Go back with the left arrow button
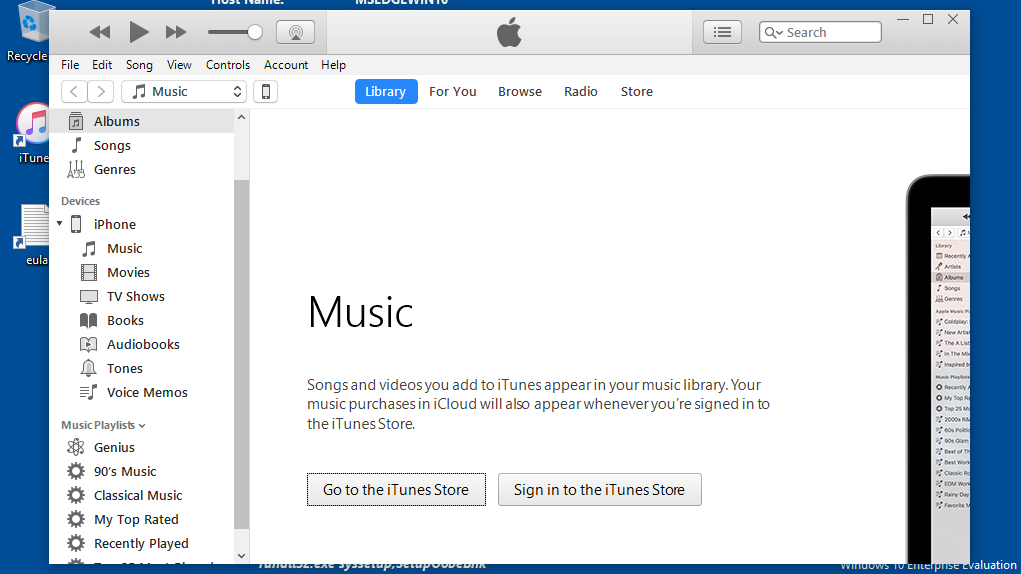This screenshot has height=574, width=1021. pos(74,92)
